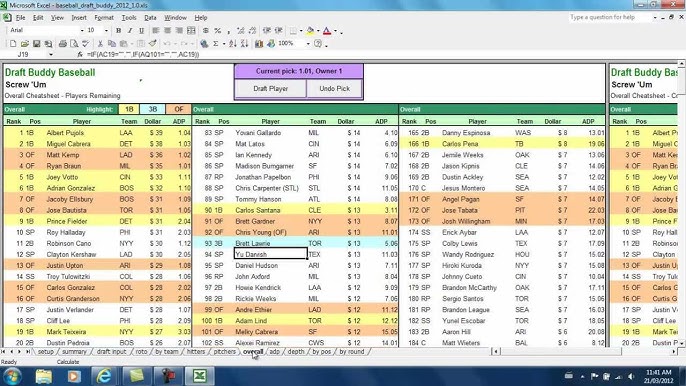The height and width of the screenshot is (386, 686).
Task: Apply the red Font Color swatch
Action: click(327, 30)
